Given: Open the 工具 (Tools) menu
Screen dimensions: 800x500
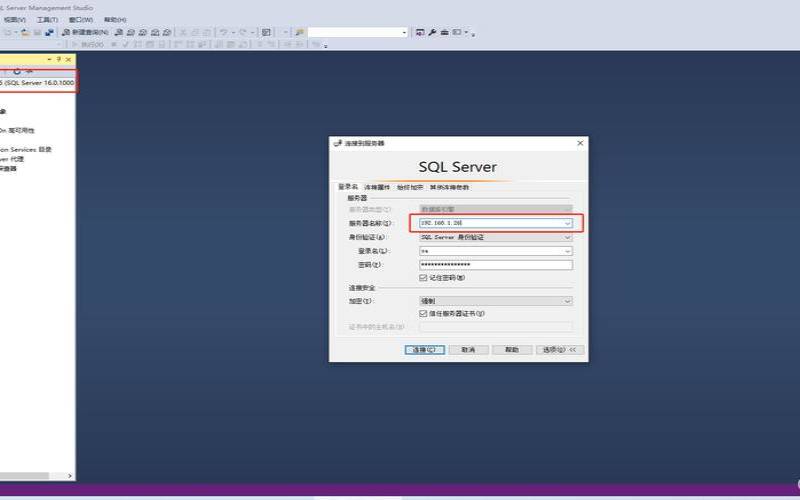Looking at the screenshot, I should click(46, 19).
